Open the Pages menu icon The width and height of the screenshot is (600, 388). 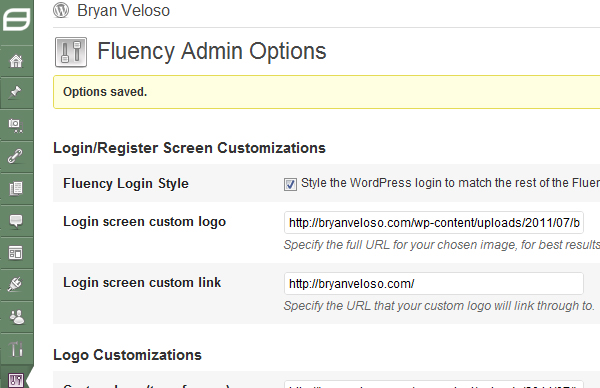[16, 188]
